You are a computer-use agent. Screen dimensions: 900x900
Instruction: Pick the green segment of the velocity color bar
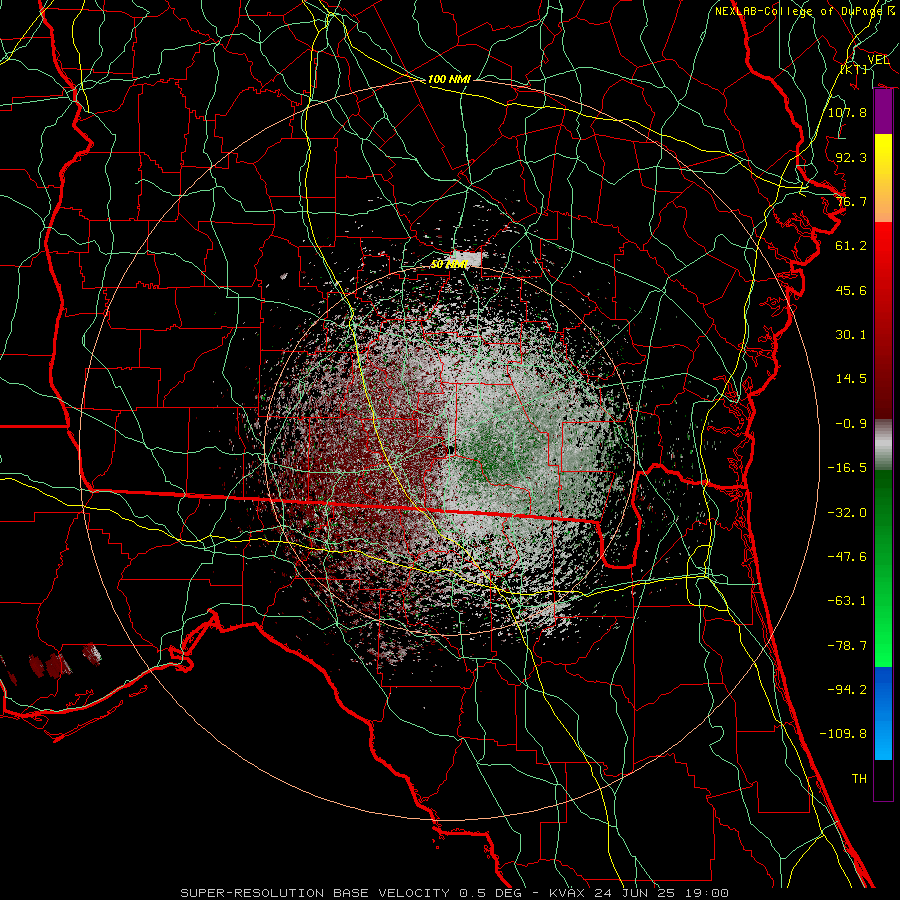coord(883,568)
